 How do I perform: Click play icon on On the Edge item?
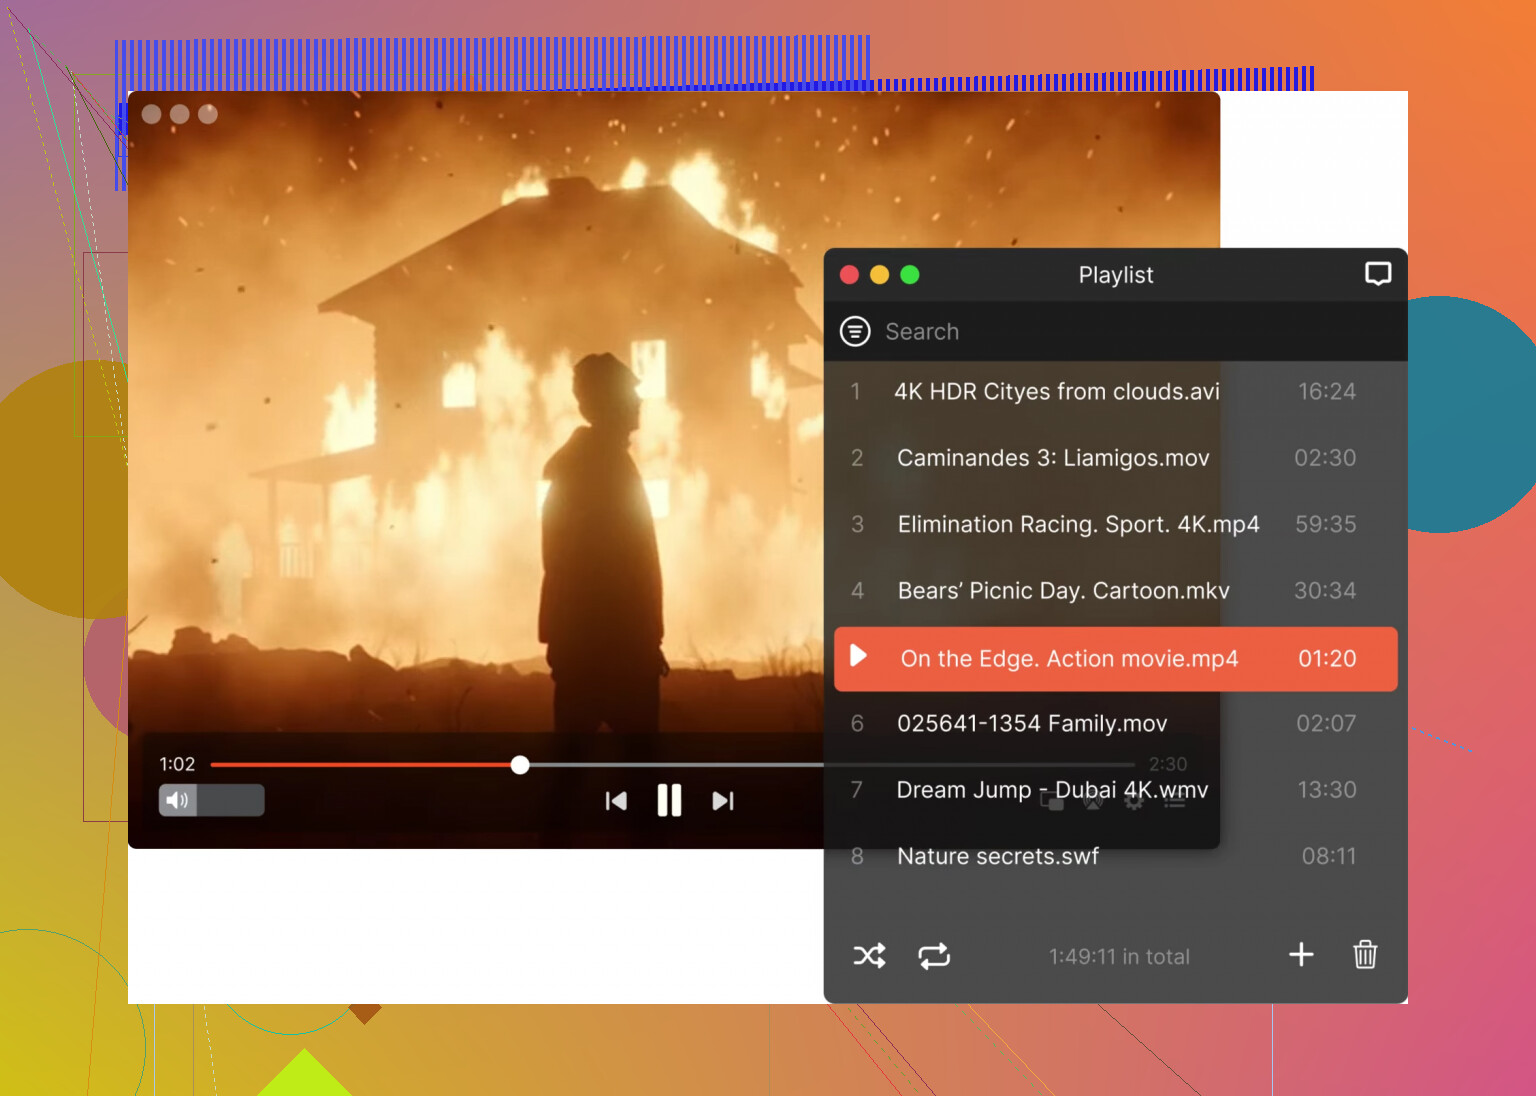(858, 656)
